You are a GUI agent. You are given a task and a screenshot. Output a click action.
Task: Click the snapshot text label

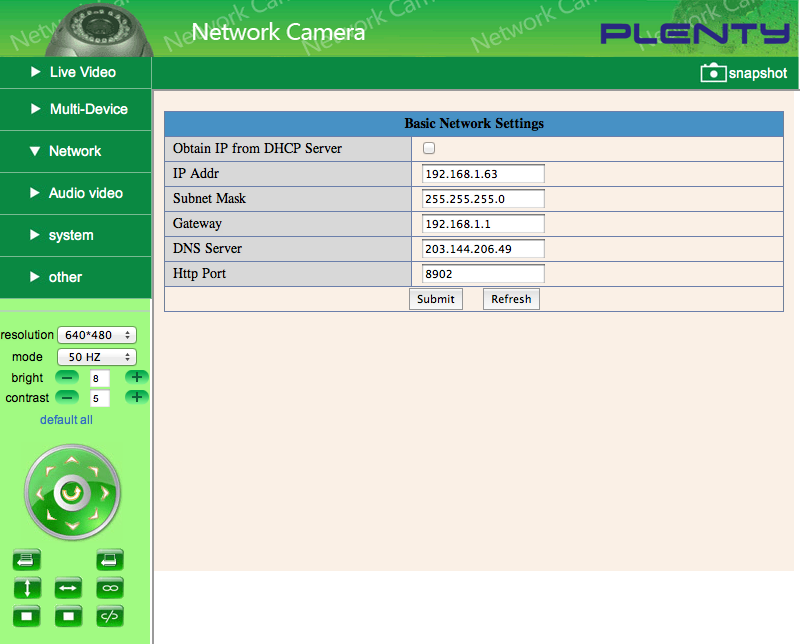coord(758,73)
